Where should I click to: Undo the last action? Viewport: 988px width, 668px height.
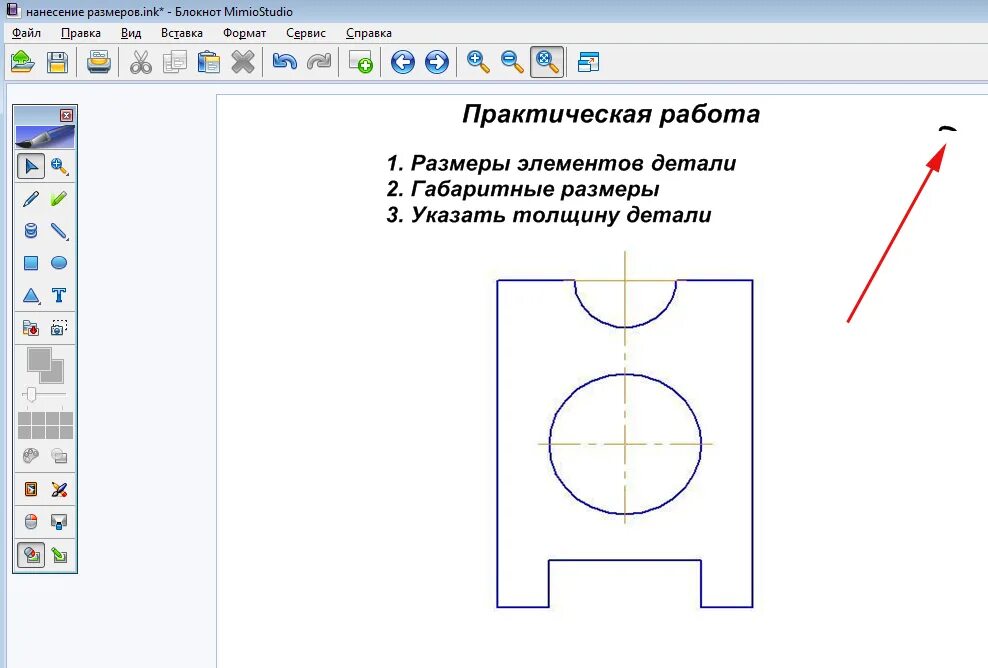click(x=285, y=62)
